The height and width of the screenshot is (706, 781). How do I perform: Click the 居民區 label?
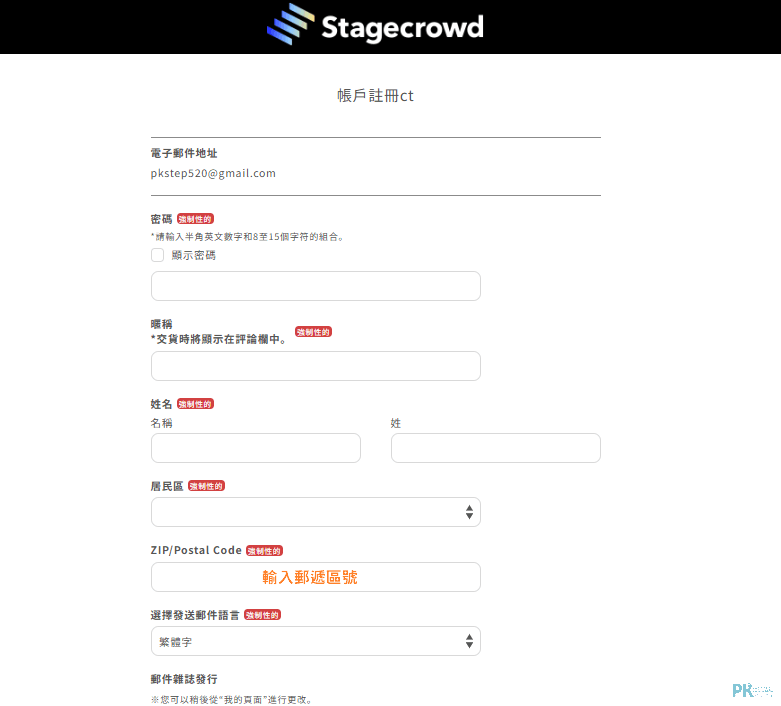coord(167,486)
